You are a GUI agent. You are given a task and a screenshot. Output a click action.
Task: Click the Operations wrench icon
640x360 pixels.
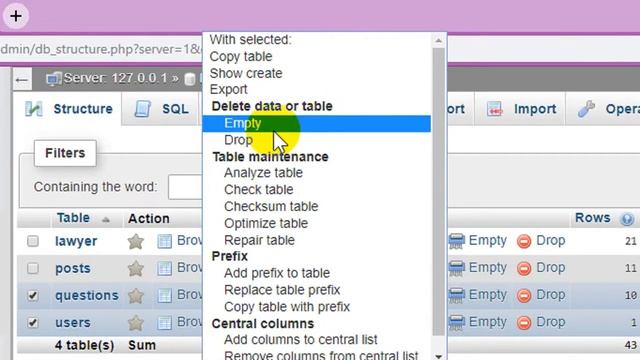click(587, 109)
